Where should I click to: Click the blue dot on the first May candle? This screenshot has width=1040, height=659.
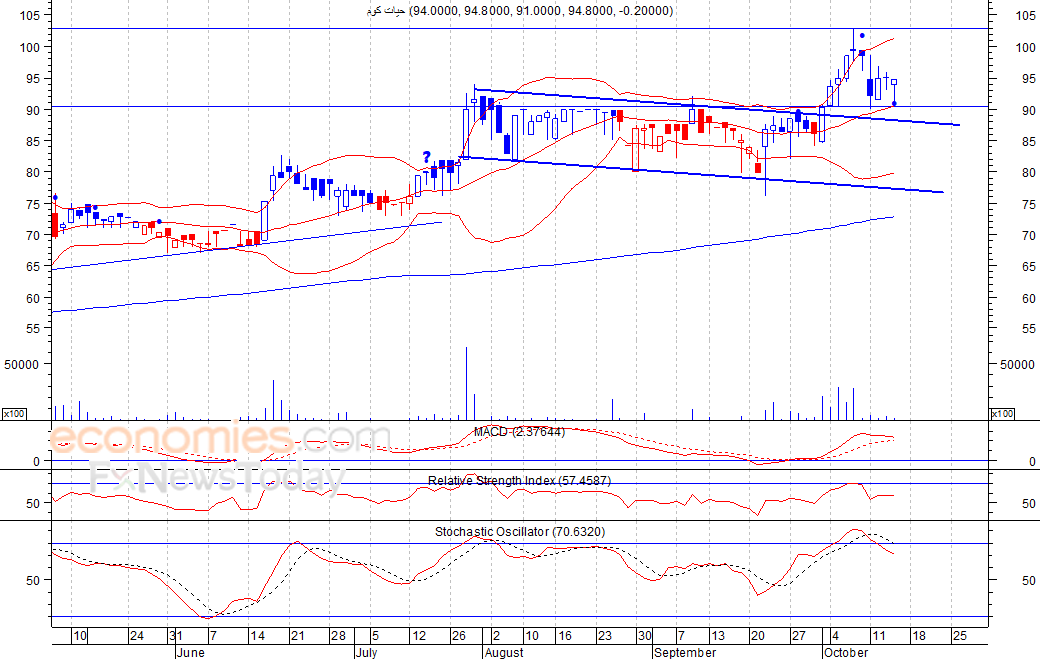(x=55, y=197)
